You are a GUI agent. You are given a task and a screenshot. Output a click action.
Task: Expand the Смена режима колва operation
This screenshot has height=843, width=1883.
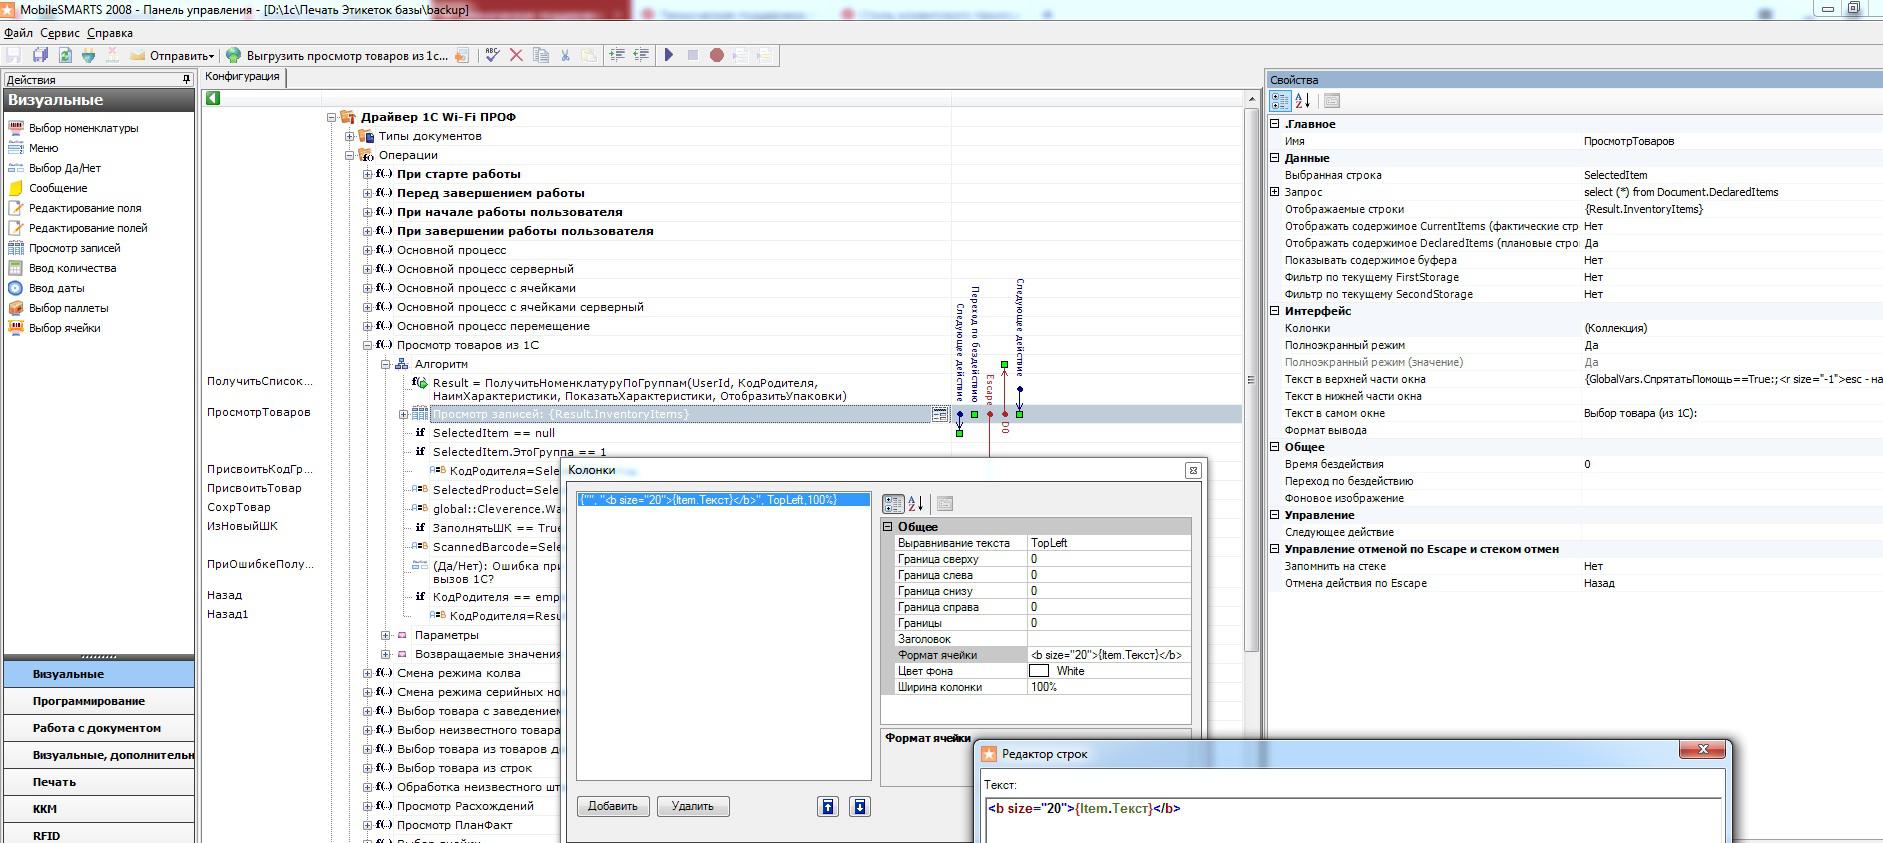coord(368,673)
